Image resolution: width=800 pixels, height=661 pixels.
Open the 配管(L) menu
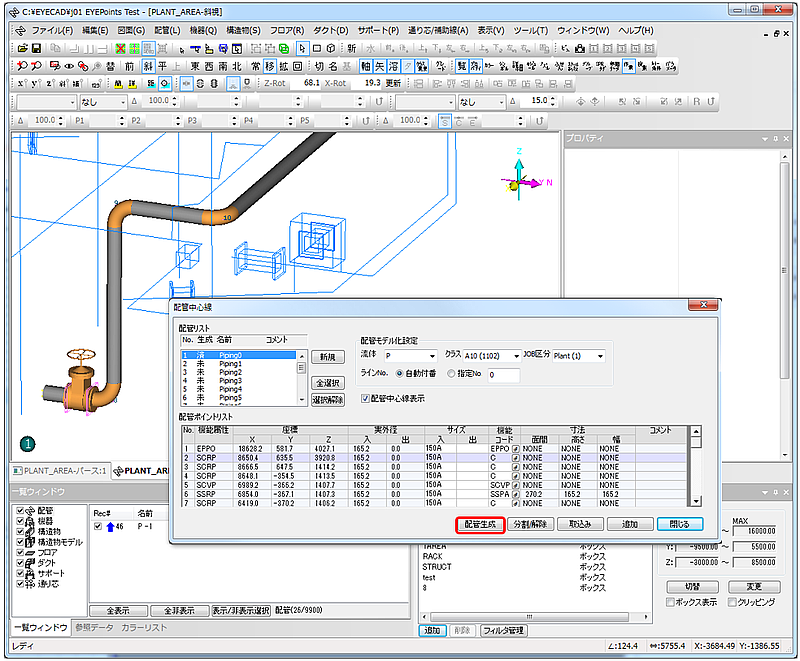(x=167, y=31)
